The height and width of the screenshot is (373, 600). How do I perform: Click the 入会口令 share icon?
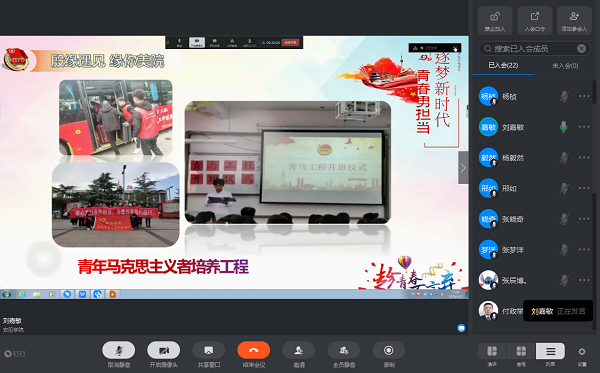[x=535, y=20]
